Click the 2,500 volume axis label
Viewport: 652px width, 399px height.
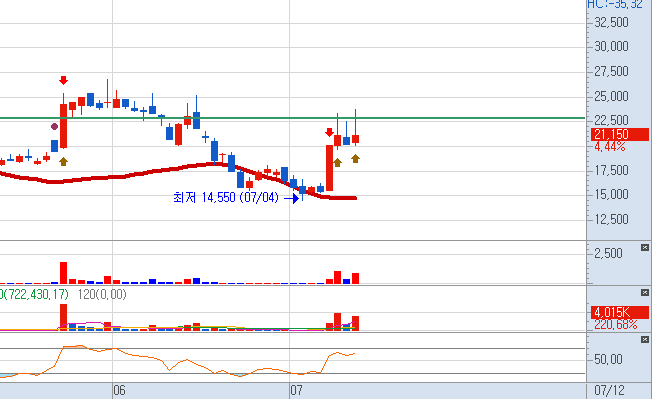(x=608, y=253)
